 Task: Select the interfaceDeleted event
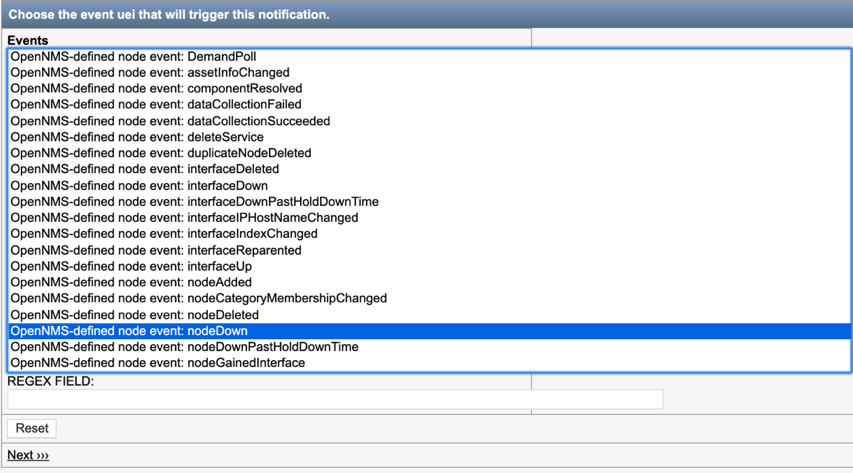(430, 169)
